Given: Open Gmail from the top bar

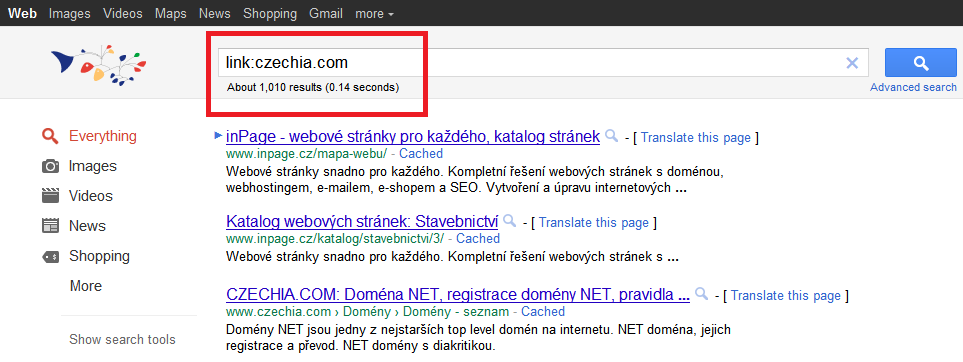Looking at the screenshot, I should click(x=326, y=13).
